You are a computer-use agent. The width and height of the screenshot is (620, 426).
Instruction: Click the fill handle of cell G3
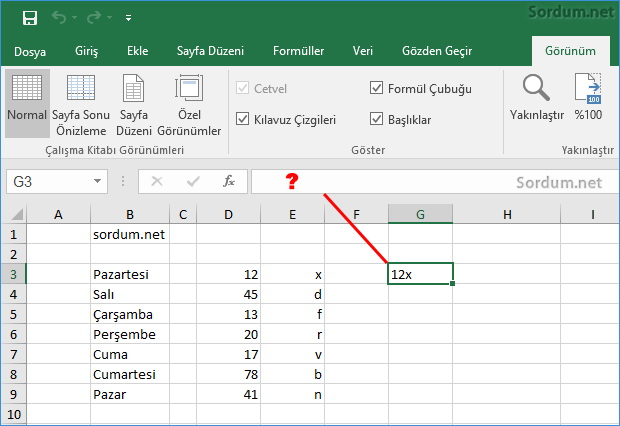tap(452, 284)
